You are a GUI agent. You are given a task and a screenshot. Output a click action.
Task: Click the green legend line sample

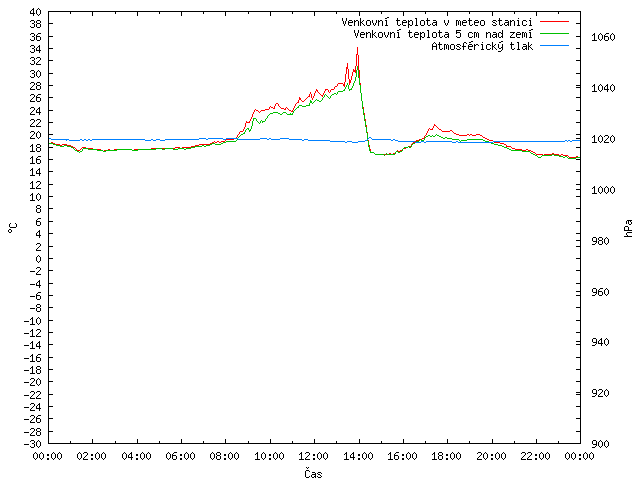(x=554, y=34)
